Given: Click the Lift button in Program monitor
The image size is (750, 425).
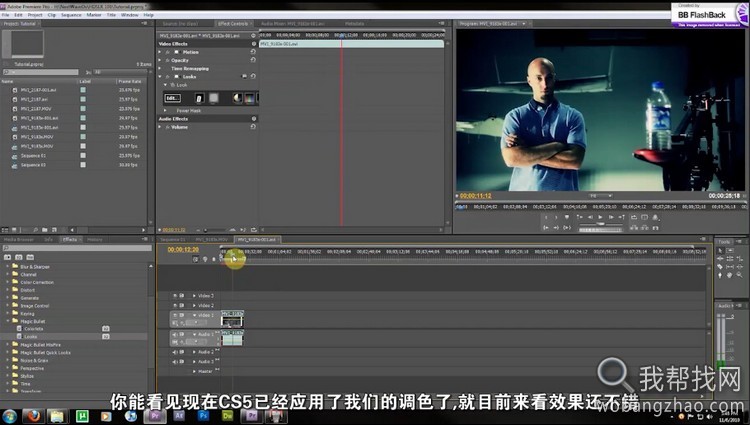Looking at the screenshot, I should coord(633,228).
